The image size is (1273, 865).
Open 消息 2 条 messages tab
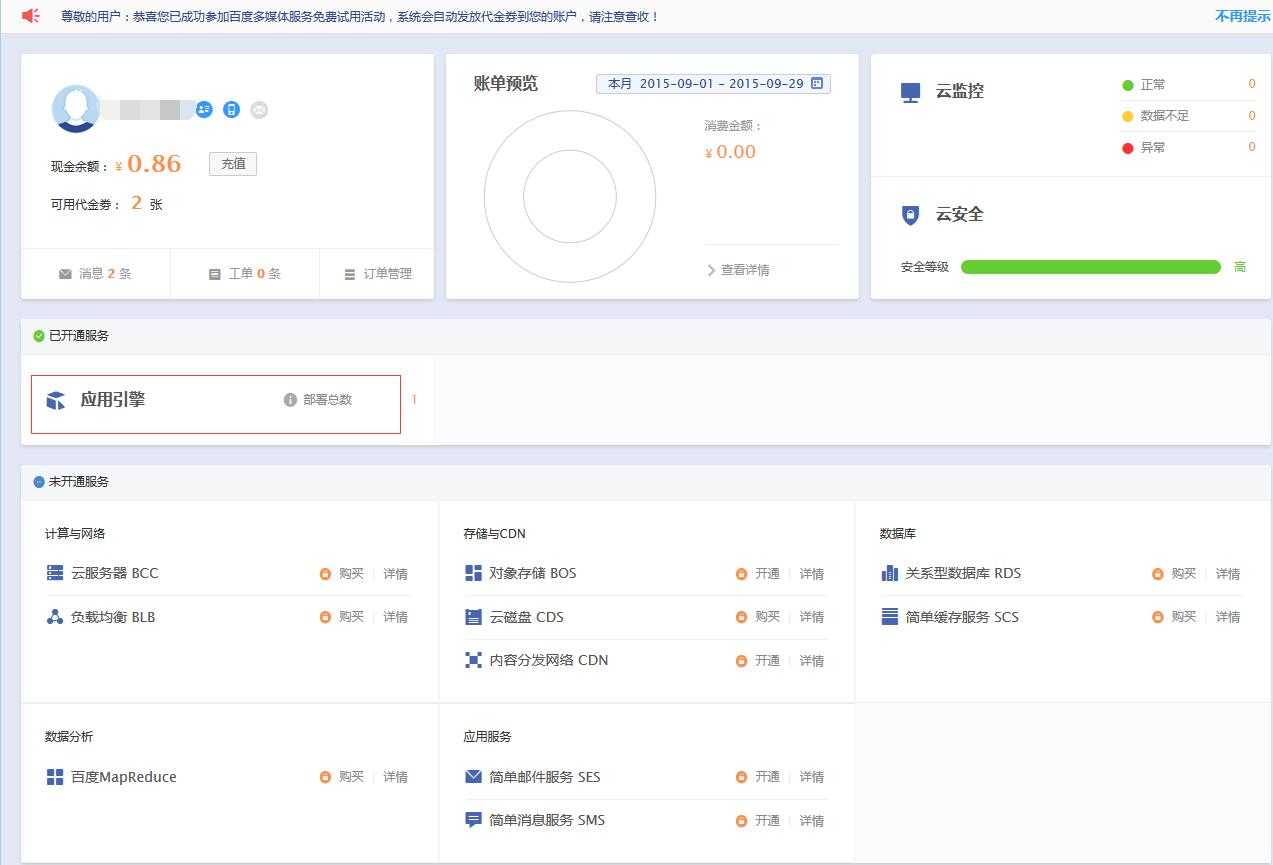click(95, 273)
